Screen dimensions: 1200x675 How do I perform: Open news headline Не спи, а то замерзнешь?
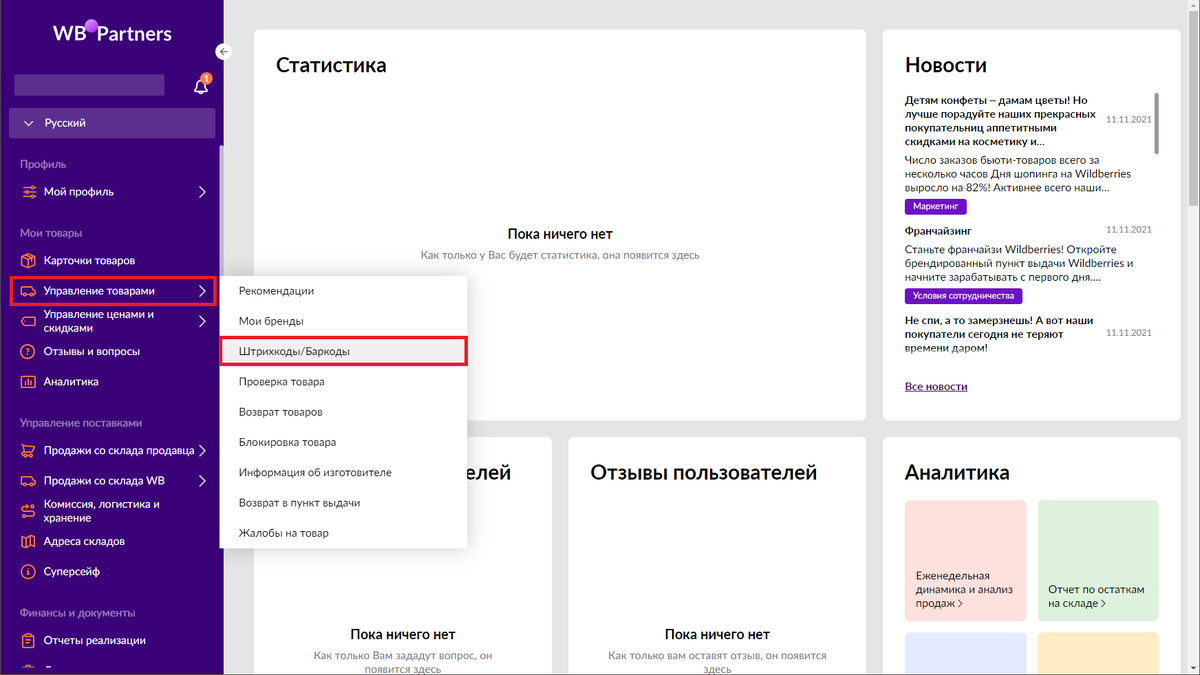[x=1000, y=334]
